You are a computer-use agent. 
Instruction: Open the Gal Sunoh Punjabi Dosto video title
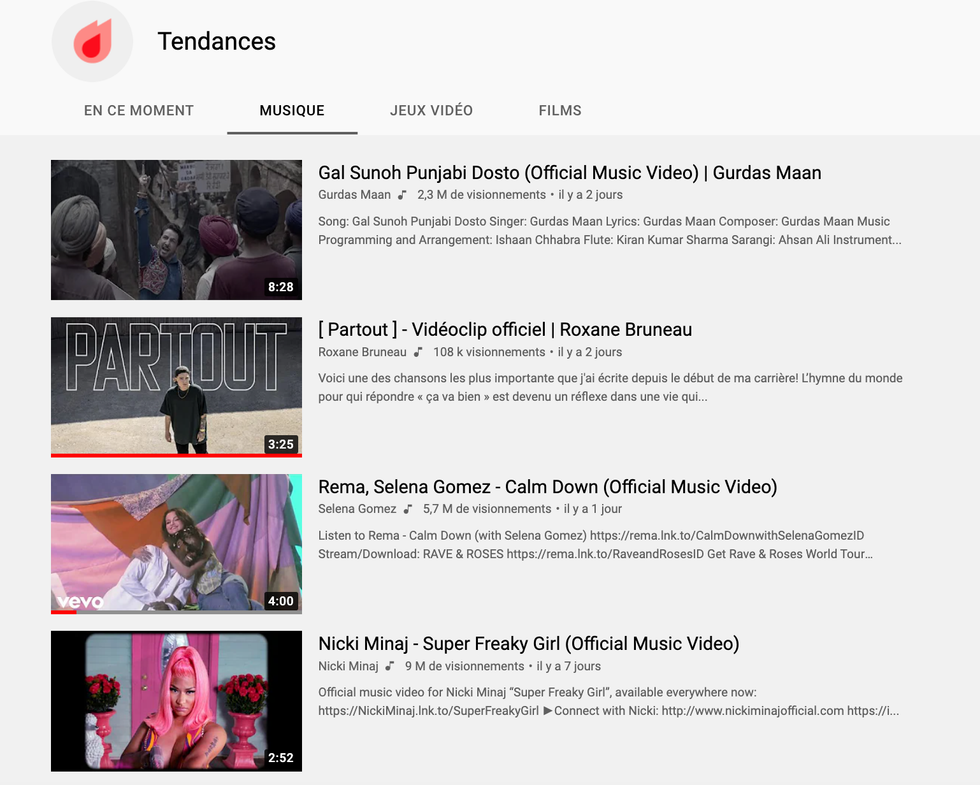tap(569, 172)
